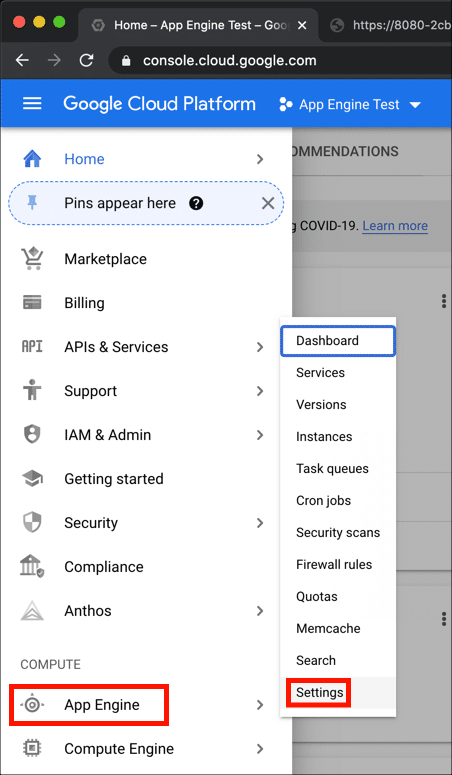Go back in the browser
This screenshot has width=452, height=775.
point(22,60)
